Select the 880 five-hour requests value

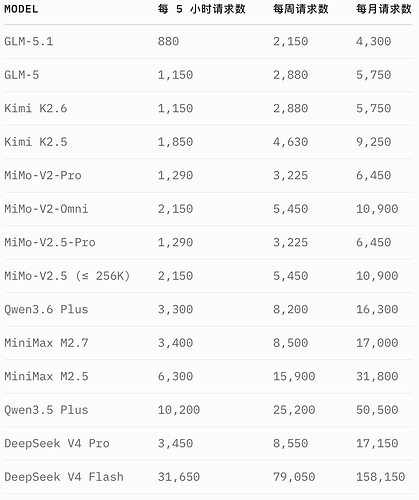[168, 41]
